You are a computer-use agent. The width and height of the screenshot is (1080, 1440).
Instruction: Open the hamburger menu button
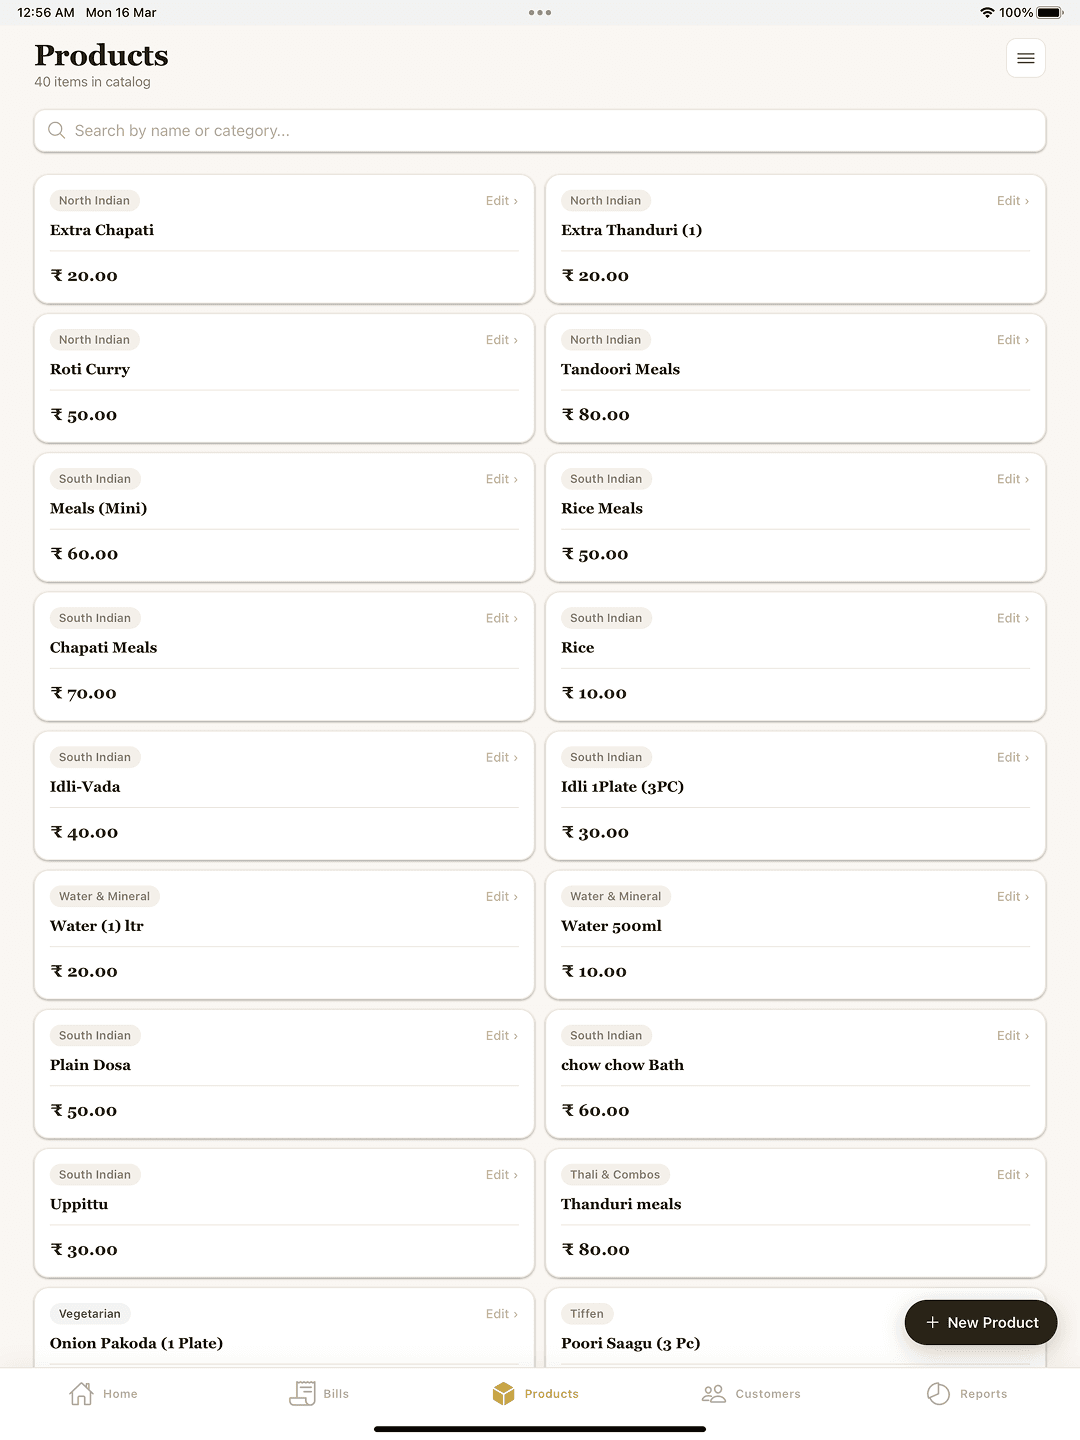[1025, 58]
